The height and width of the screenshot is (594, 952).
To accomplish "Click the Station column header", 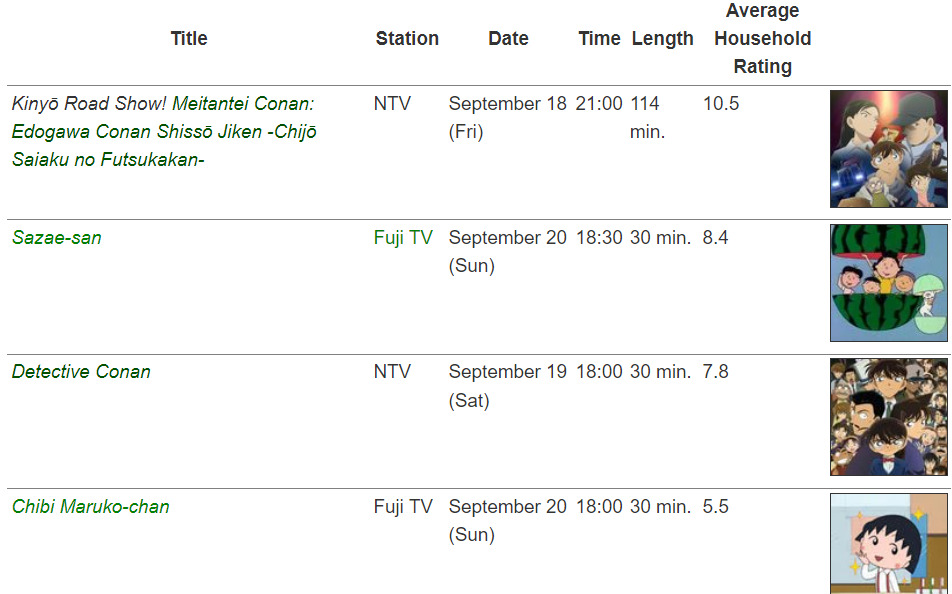I will click(407, 39).
